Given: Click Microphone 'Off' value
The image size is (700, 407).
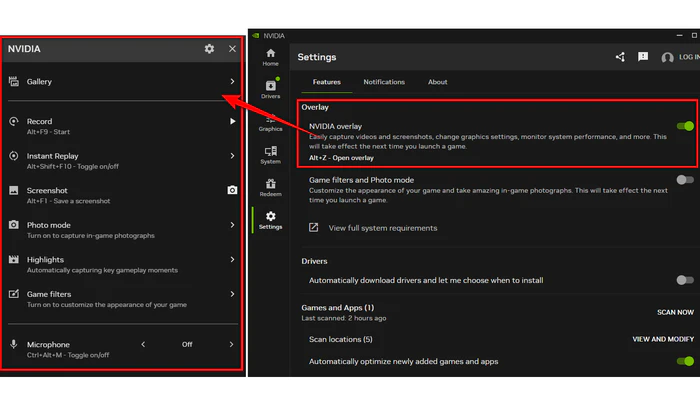Looking at the screenshot, I should click(187, 344).
